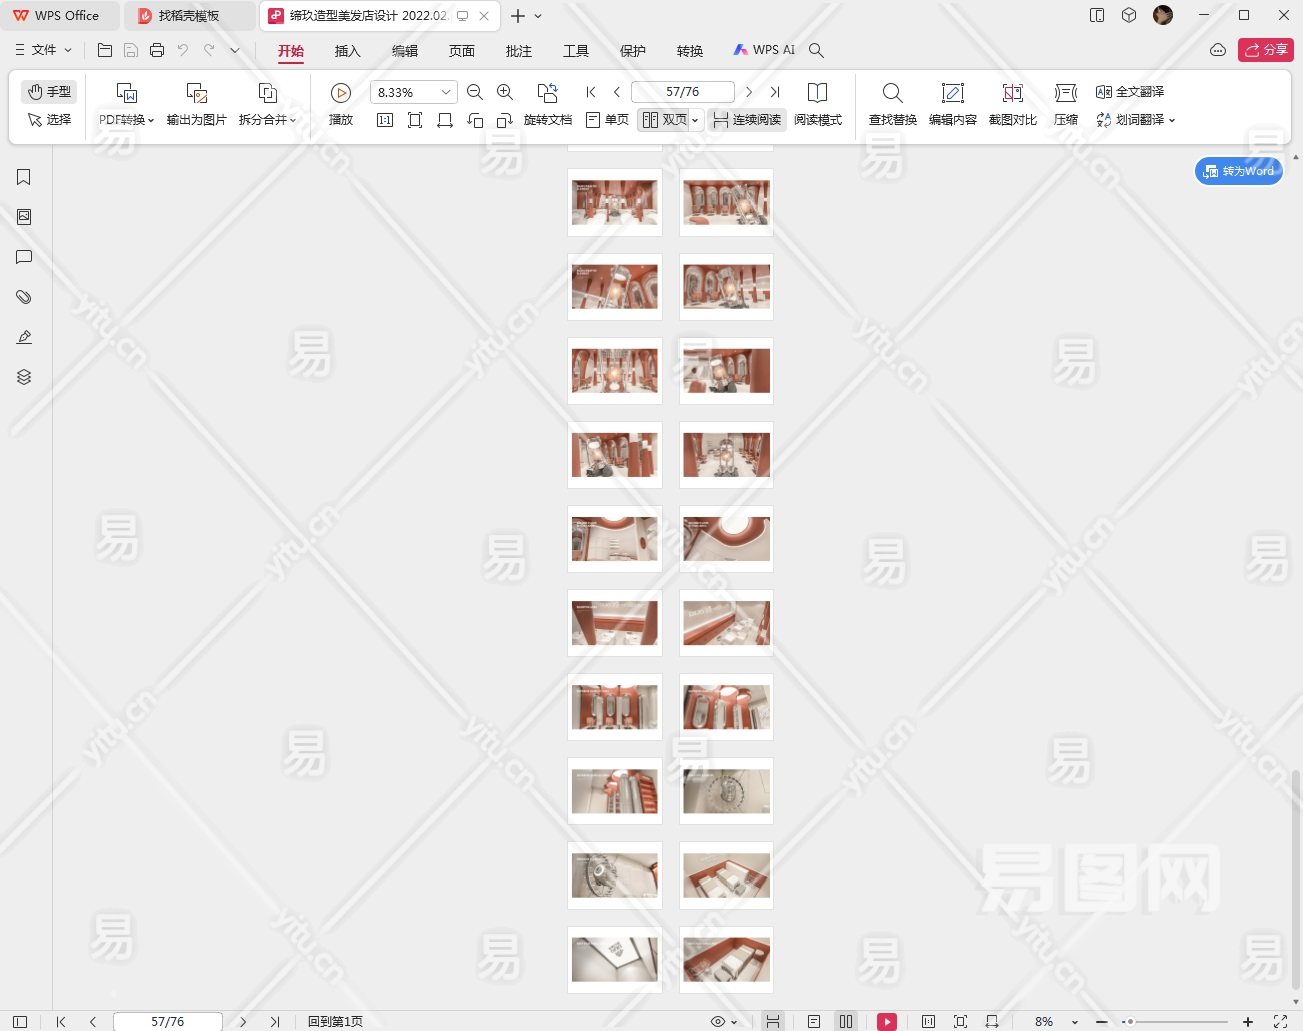This screenshot has height=1031, width=1303.
Task: Adjust the zoom slider in status bar
Action: click(x=1130, y=1022)
